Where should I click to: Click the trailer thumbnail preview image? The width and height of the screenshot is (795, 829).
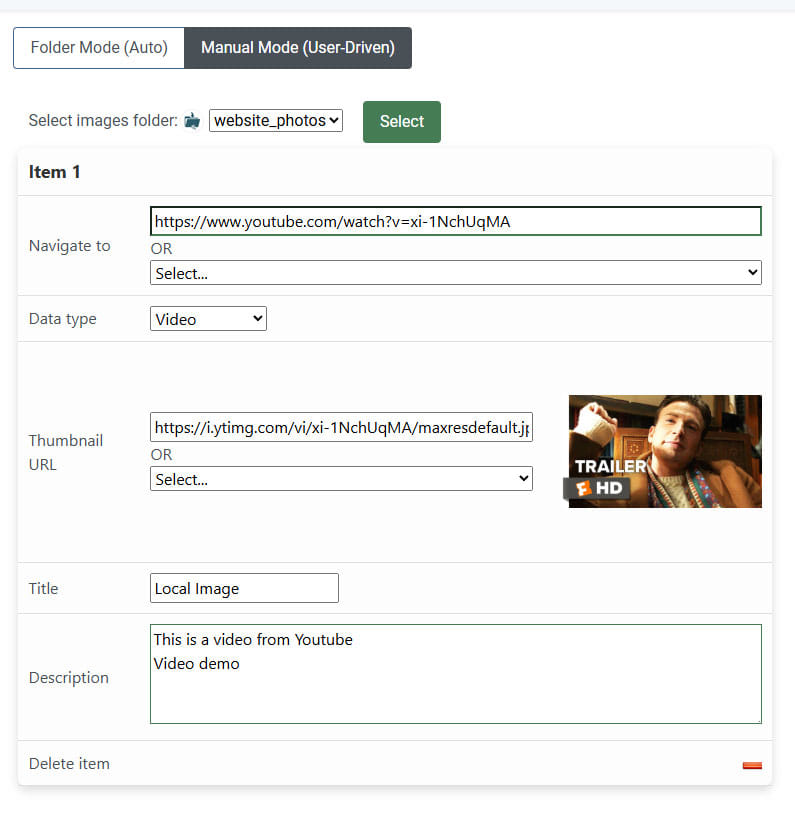tap(665, 451)
